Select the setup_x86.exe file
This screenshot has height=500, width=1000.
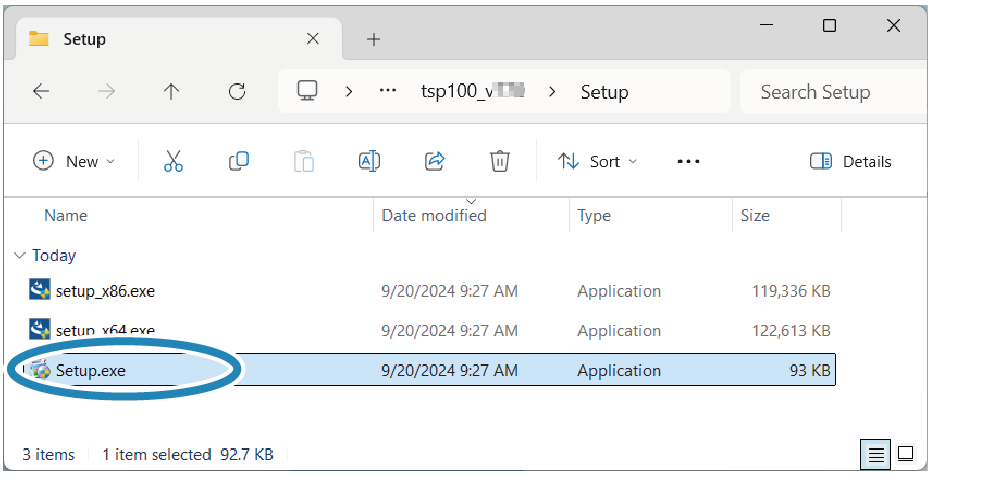click(x=105, y=292)
